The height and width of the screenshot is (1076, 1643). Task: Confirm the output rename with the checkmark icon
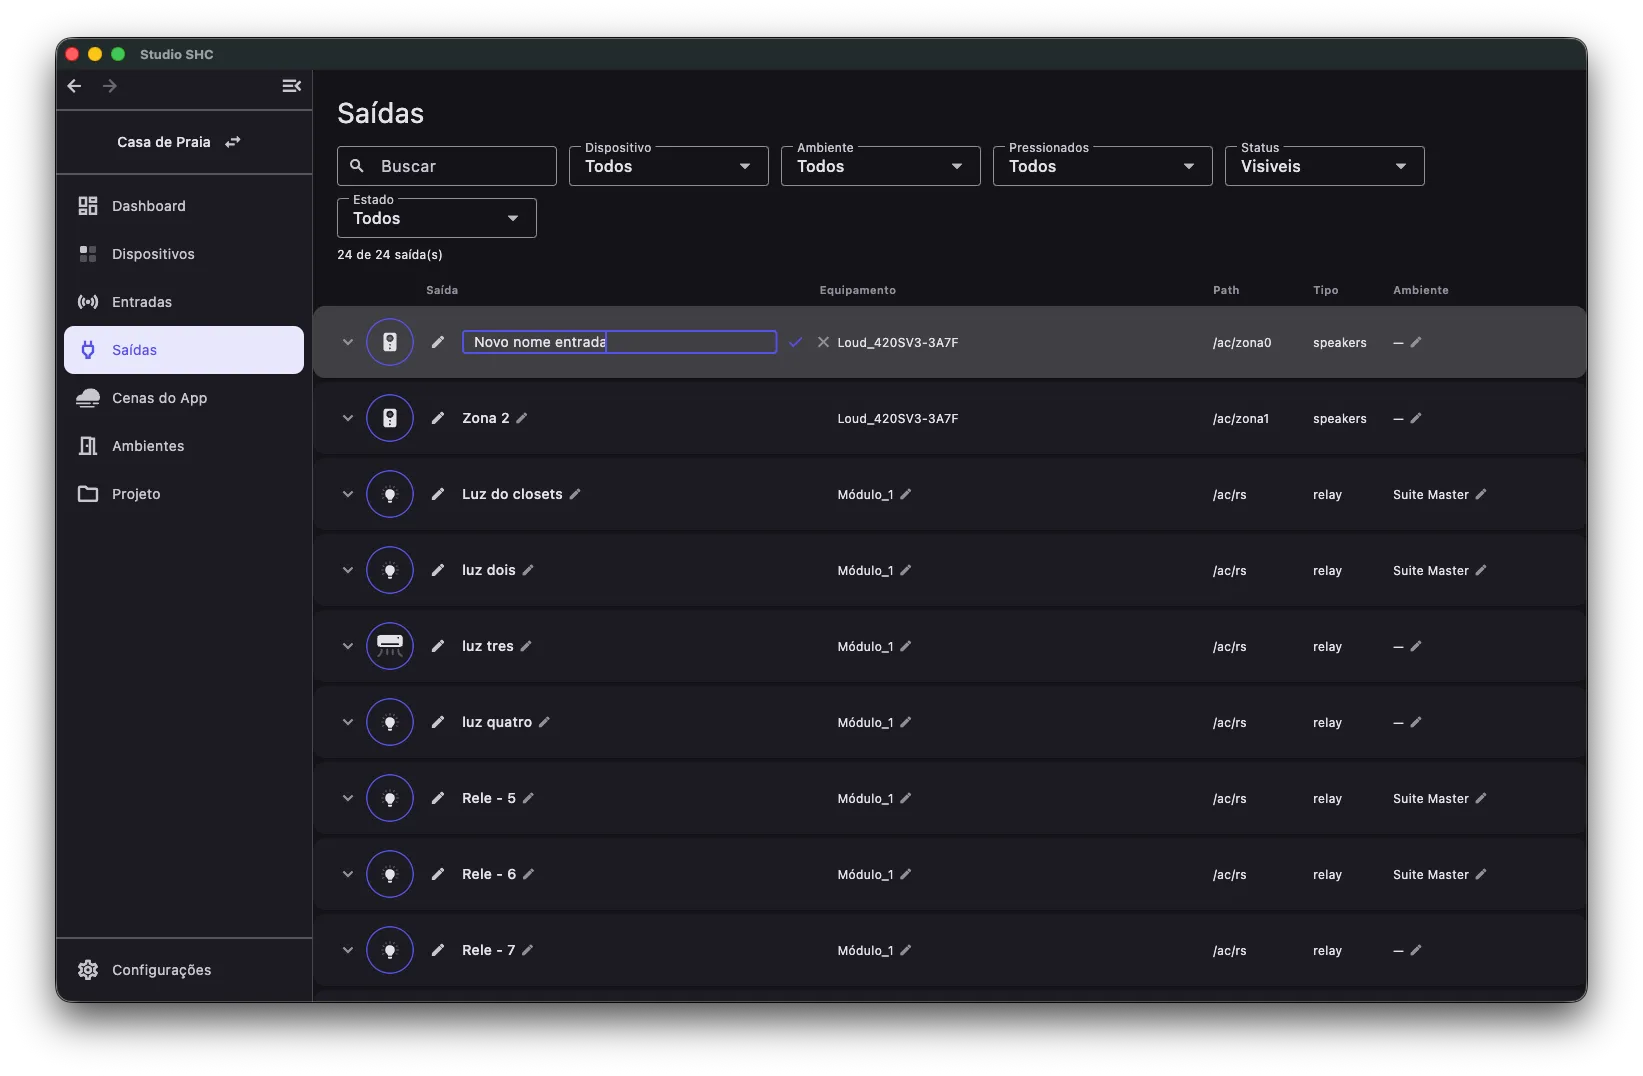coord(795,342)
